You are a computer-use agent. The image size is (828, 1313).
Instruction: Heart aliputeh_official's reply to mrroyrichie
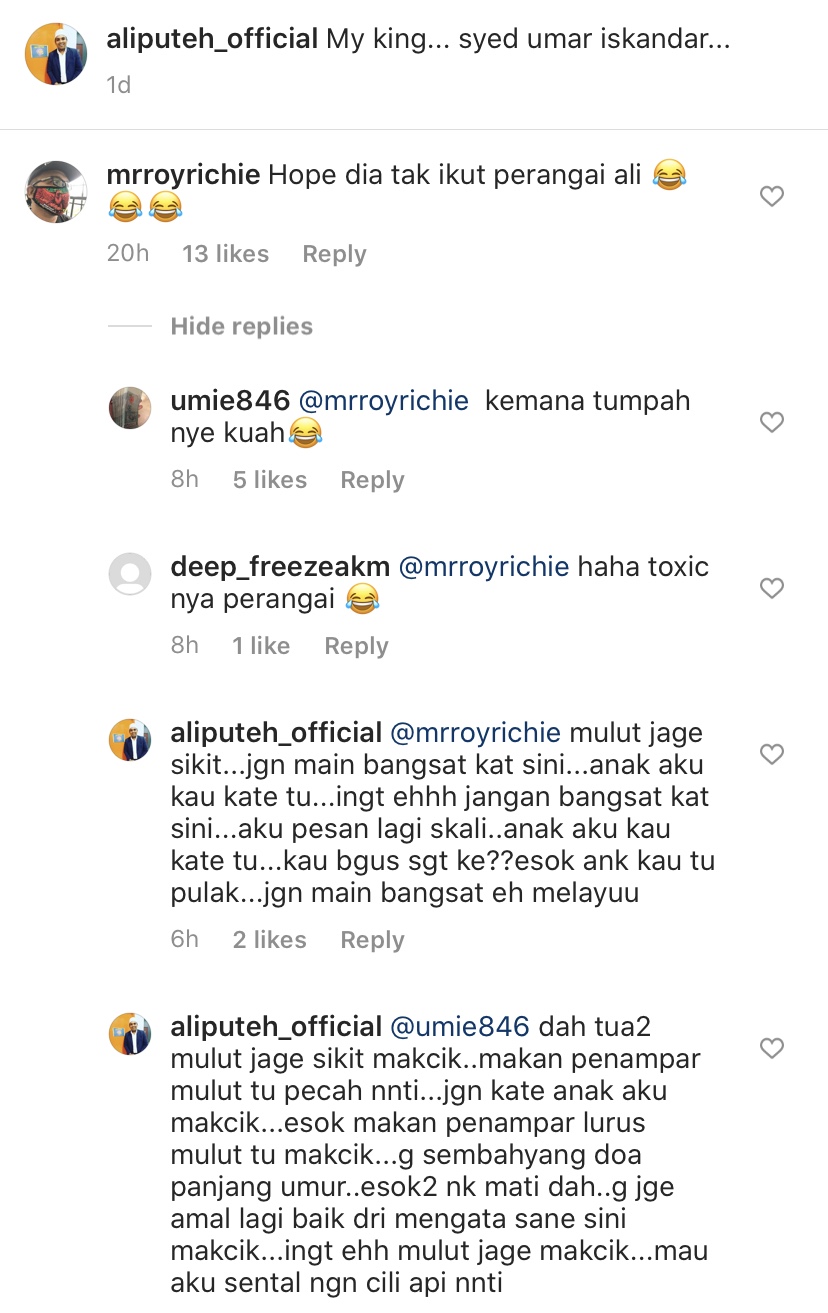coord(771,754)
